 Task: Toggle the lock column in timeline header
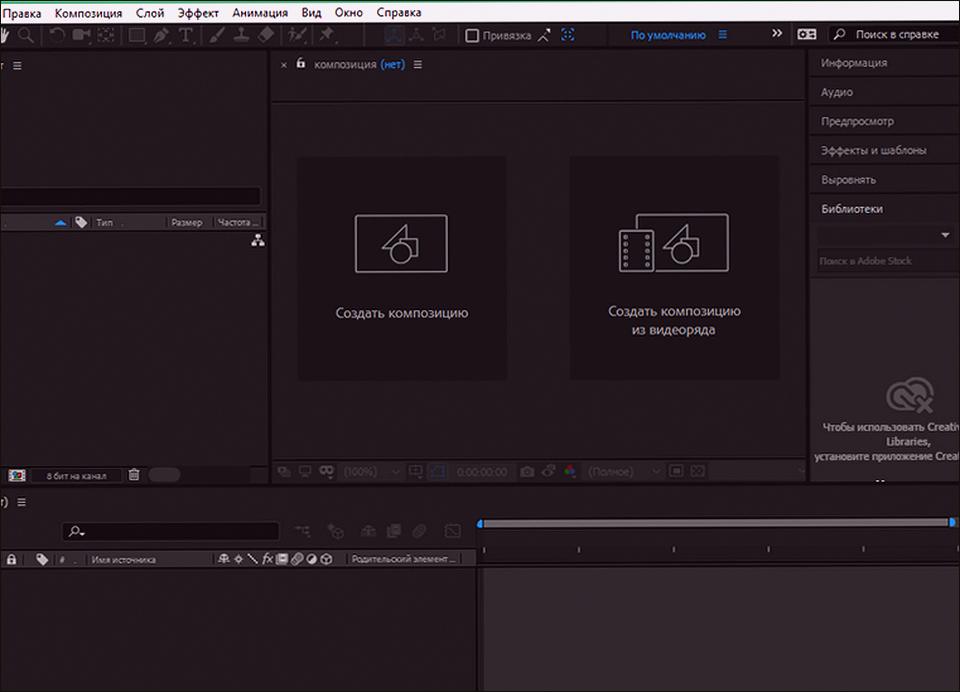click(x=12, y=559)
